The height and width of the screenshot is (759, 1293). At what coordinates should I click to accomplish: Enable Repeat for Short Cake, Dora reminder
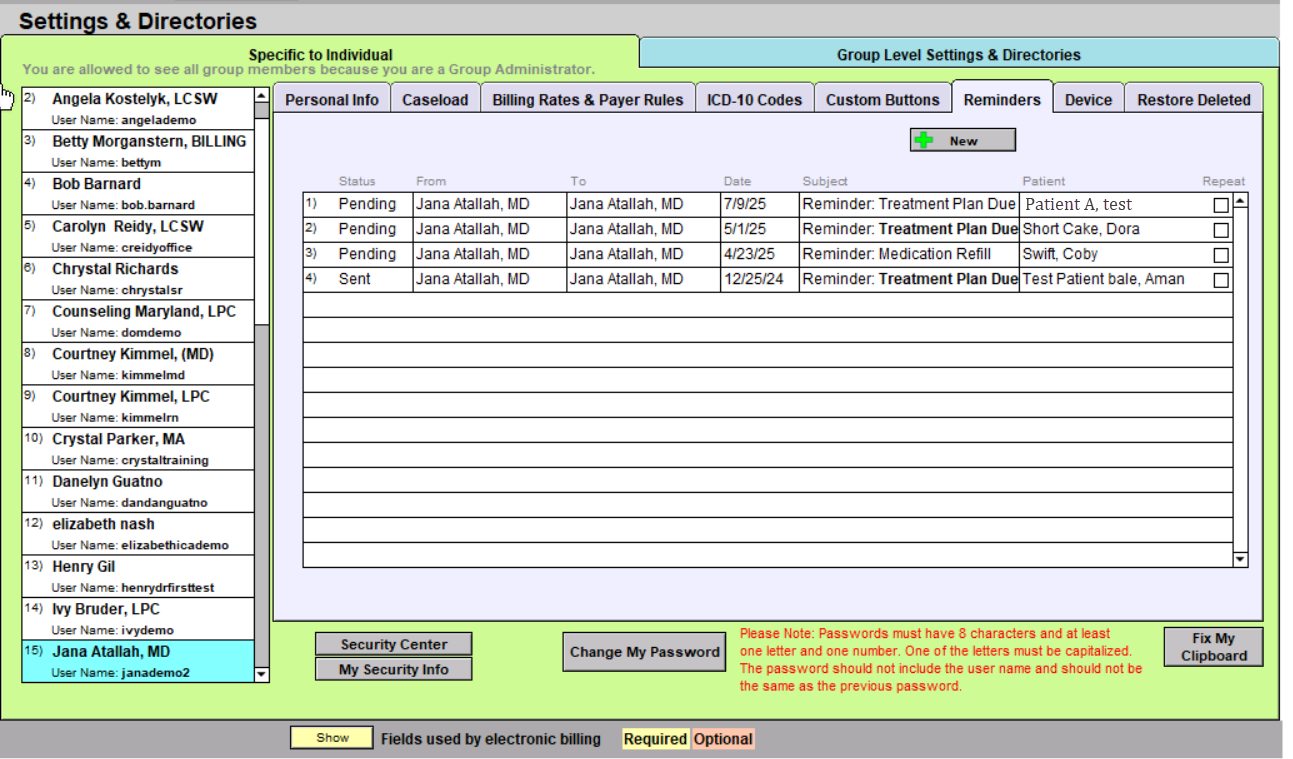click(1220, 230)
